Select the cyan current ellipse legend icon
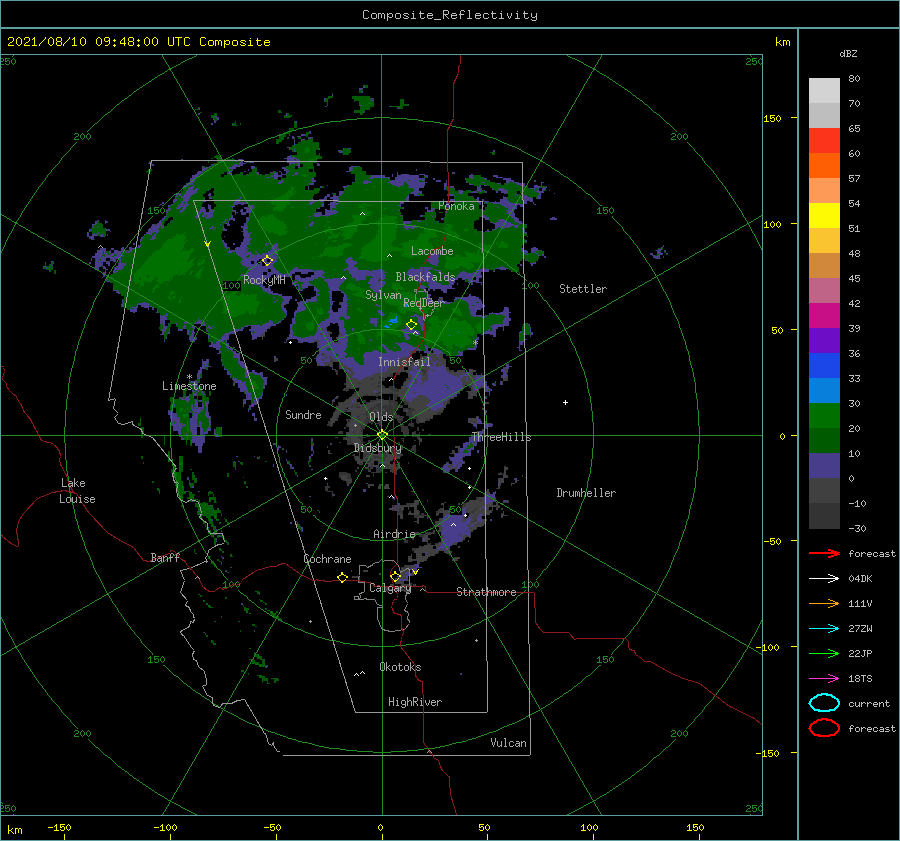Viewport: 900px width, 841px height. click(x=824, y=703)
